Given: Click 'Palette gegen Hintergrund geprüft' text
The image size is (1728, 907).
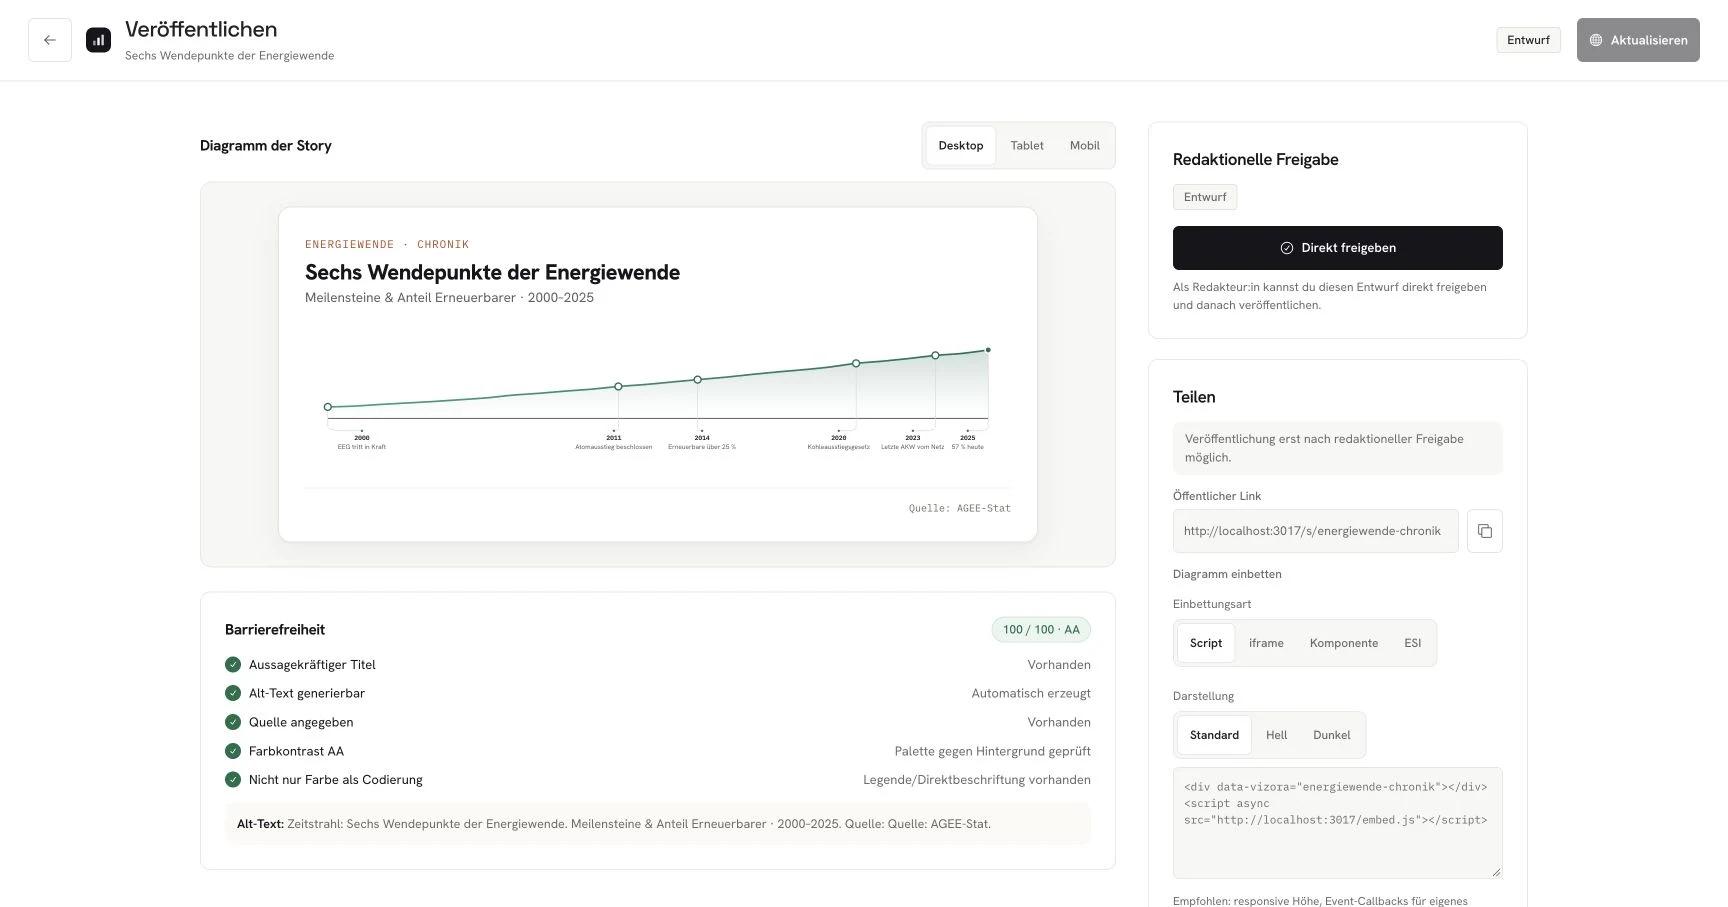Looking at the screenshot, I should click(x=993, y=751).
